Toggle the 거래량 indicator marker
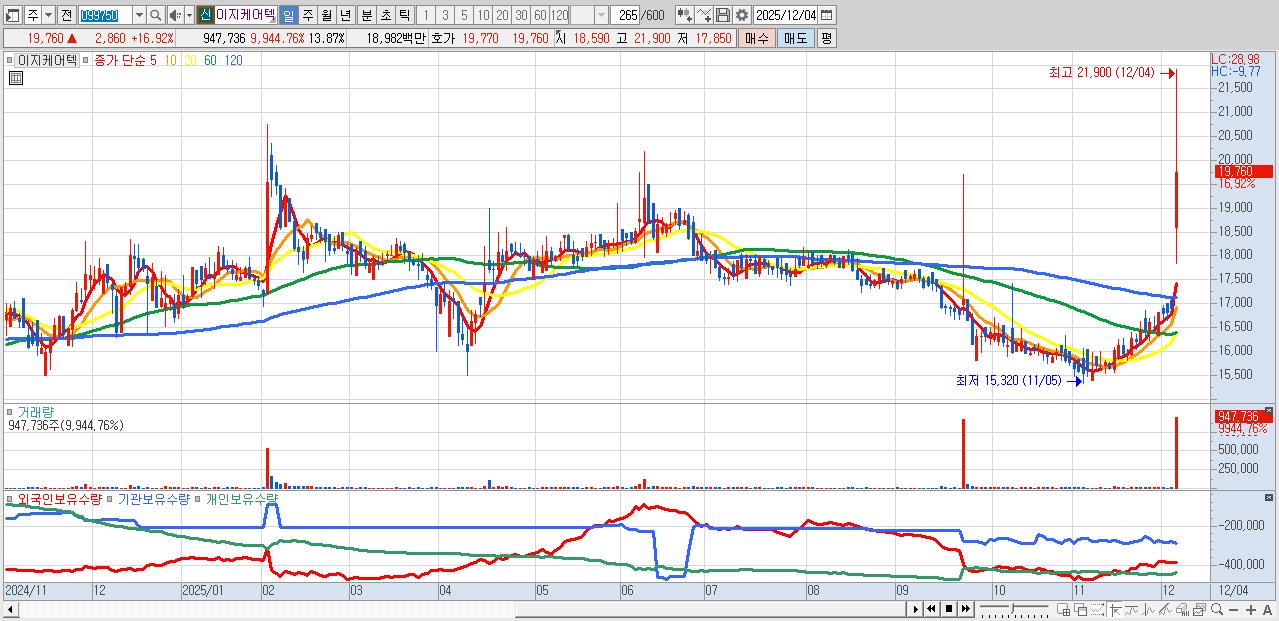 (x=10, y=411)
